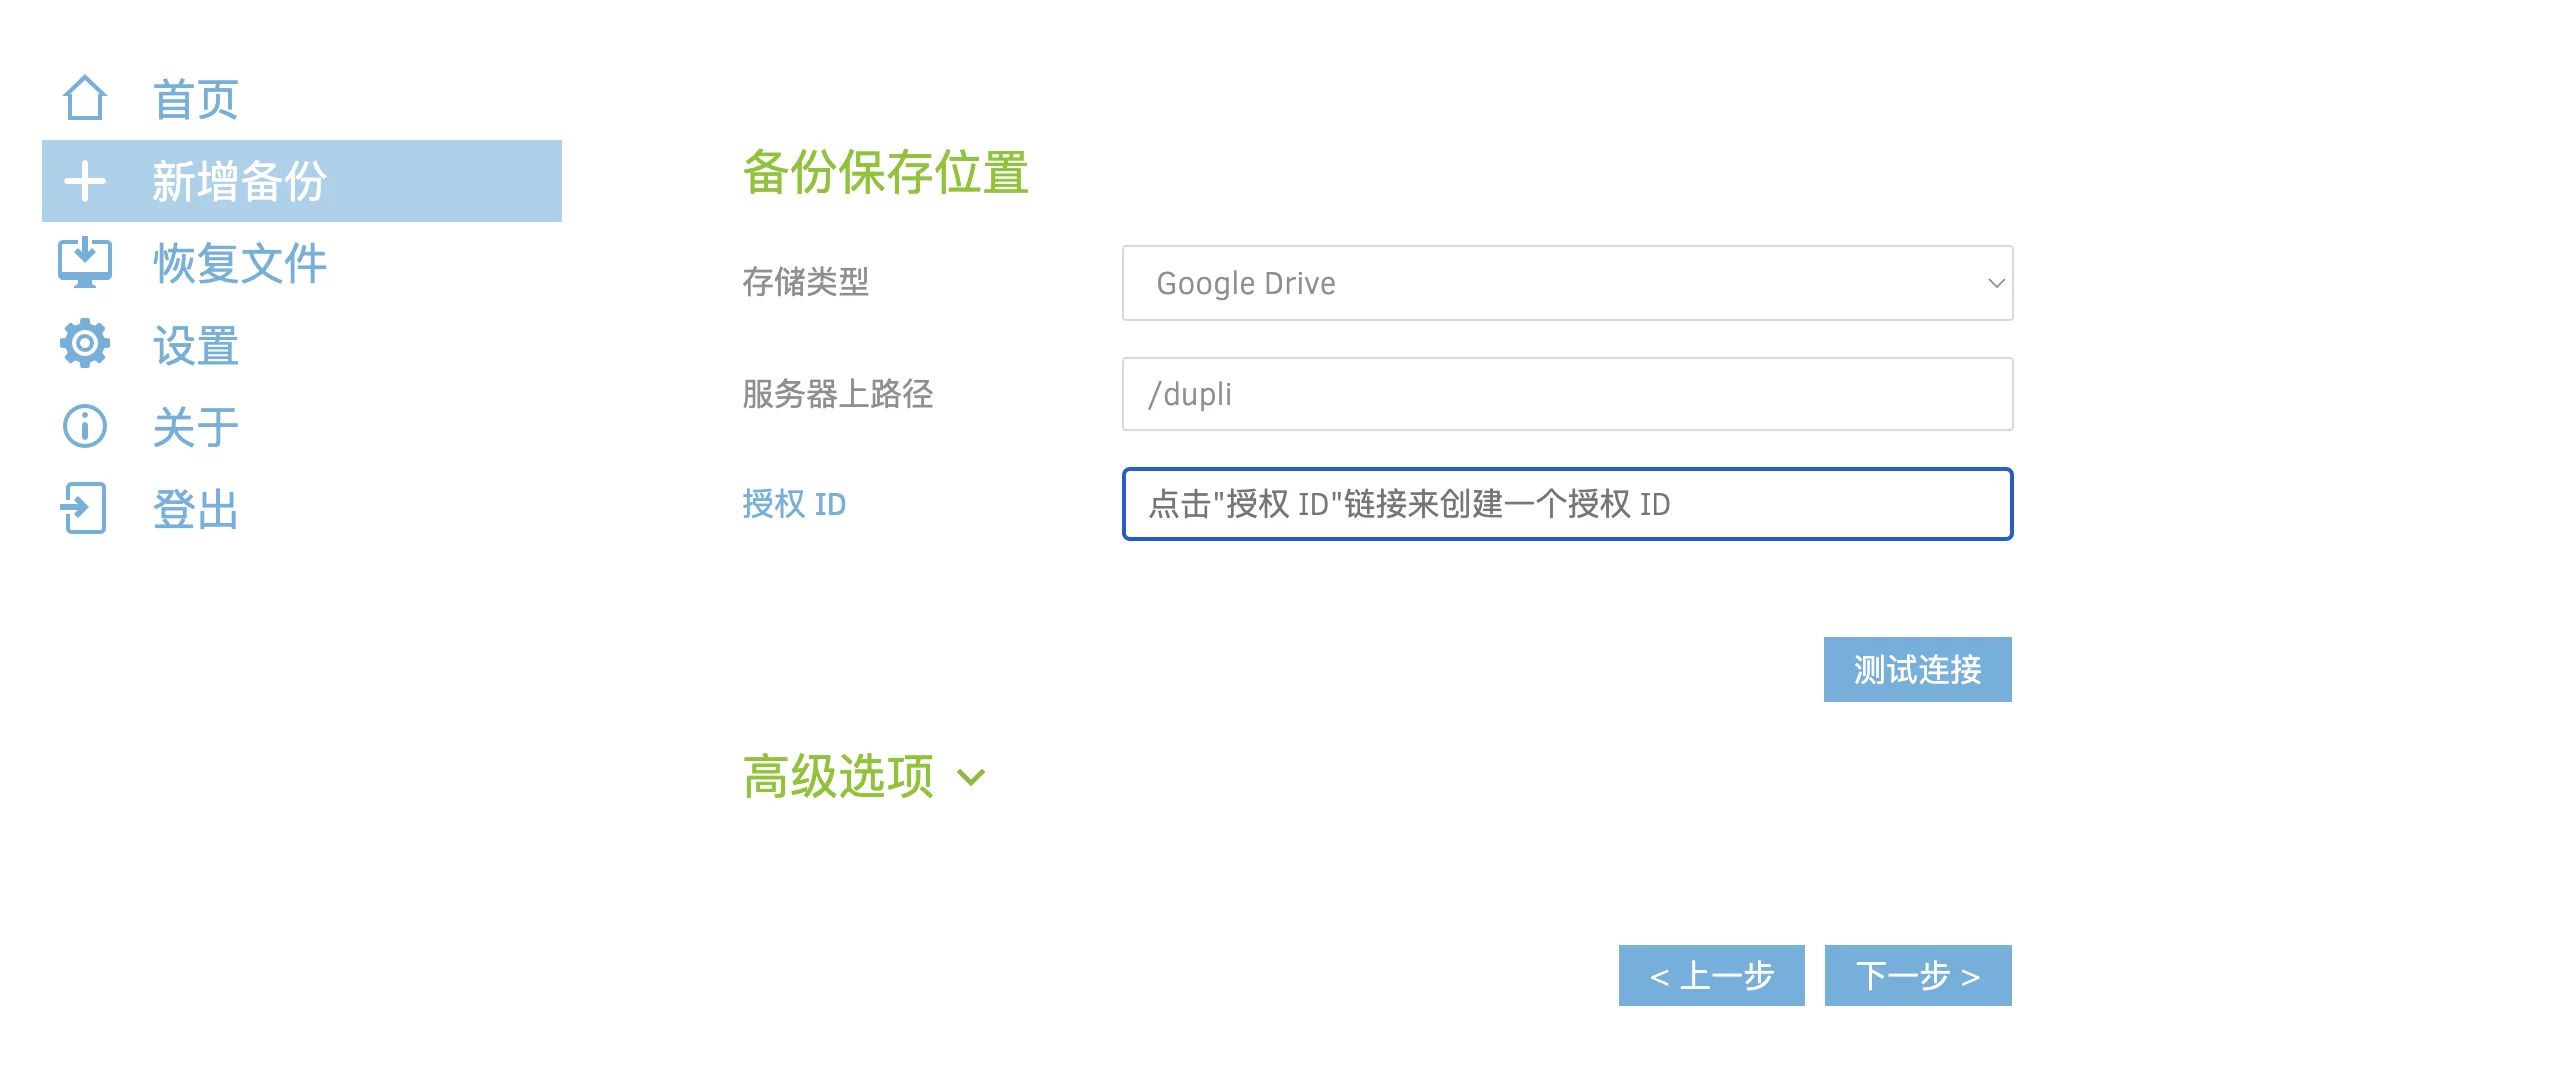Focus the 服务器上路径 input field
Screen dimensions: 2564x1090
[1567, 394]
